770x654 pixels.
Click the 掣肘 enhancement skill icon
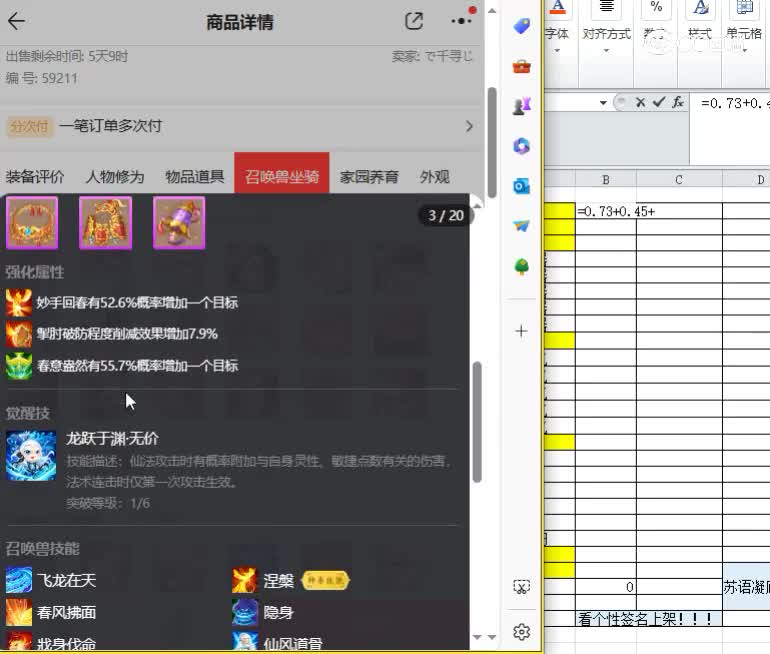[19, 334]
